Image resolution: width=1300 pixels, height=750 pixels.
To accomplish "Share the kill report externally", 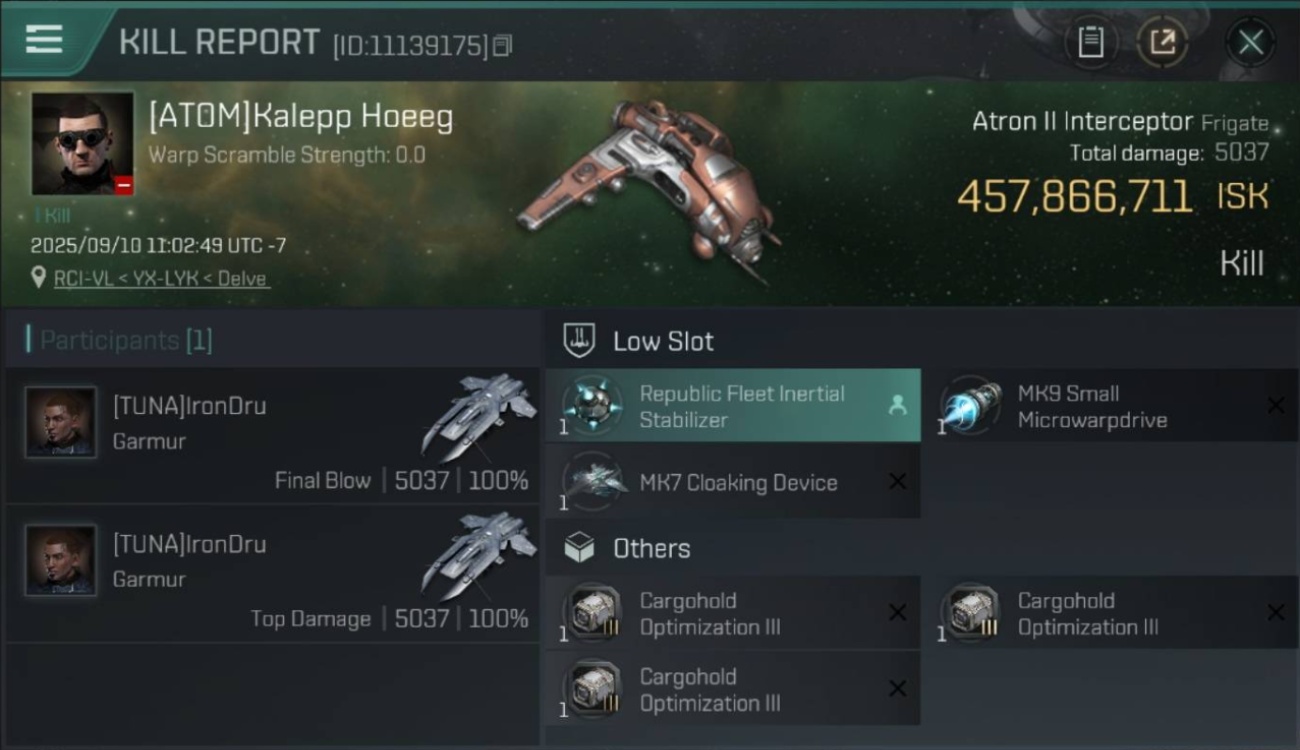I will [x=1162, y=42].
